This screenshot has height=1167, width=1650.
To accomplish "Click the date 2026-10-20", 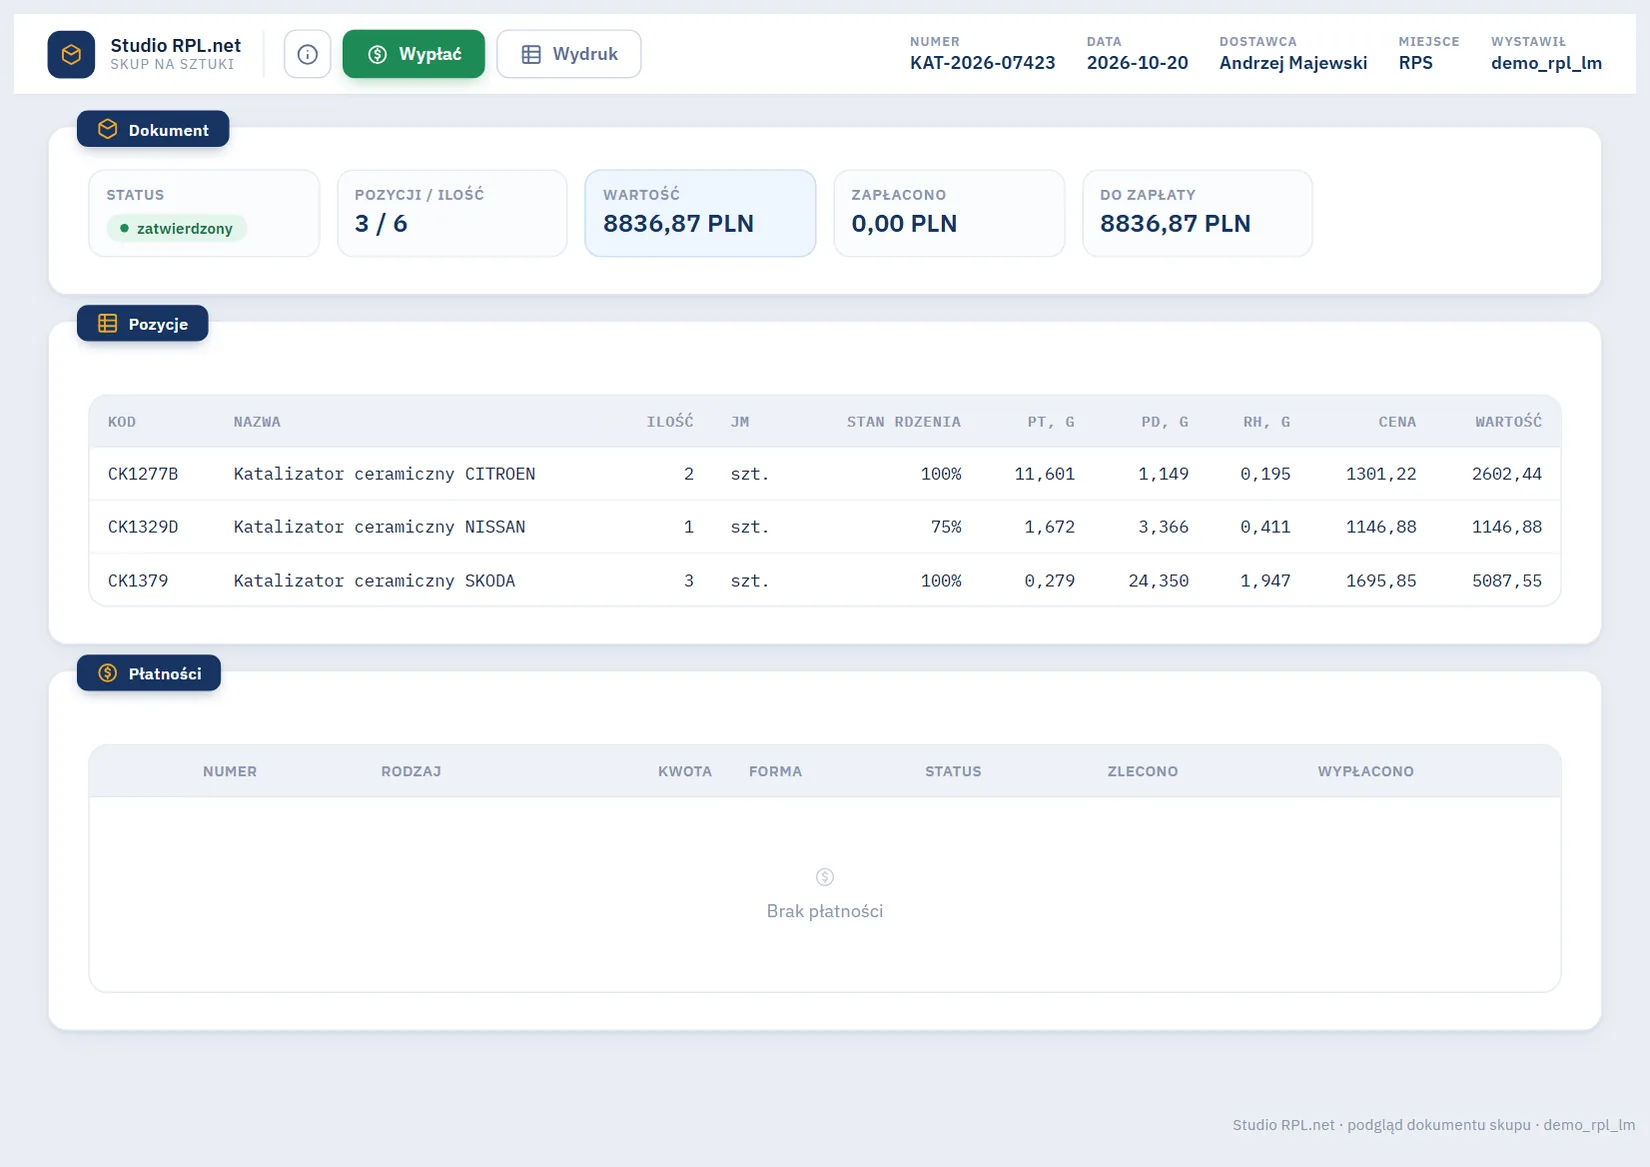I will (1137, 63).
